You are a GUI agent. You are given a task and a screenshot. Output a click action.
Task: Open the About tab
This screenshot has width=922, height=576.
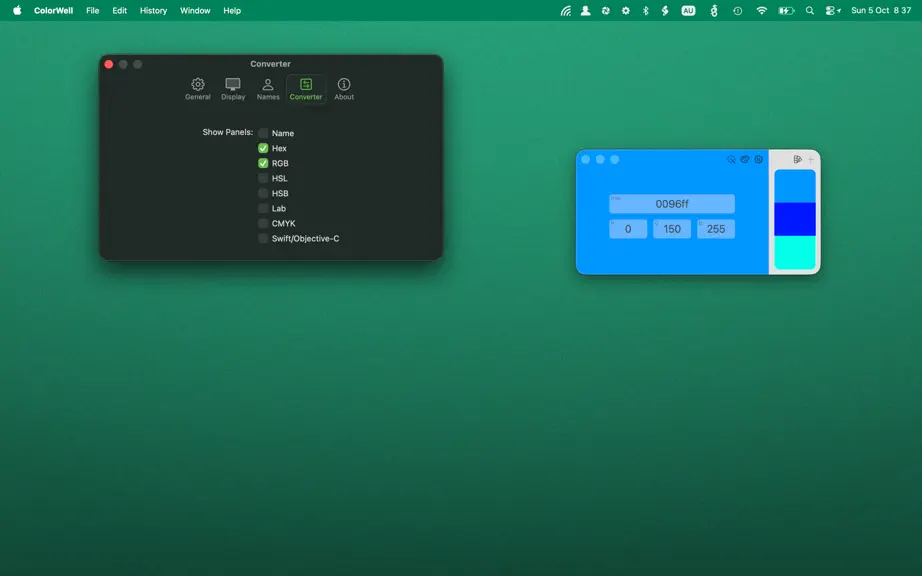(344, 89)
